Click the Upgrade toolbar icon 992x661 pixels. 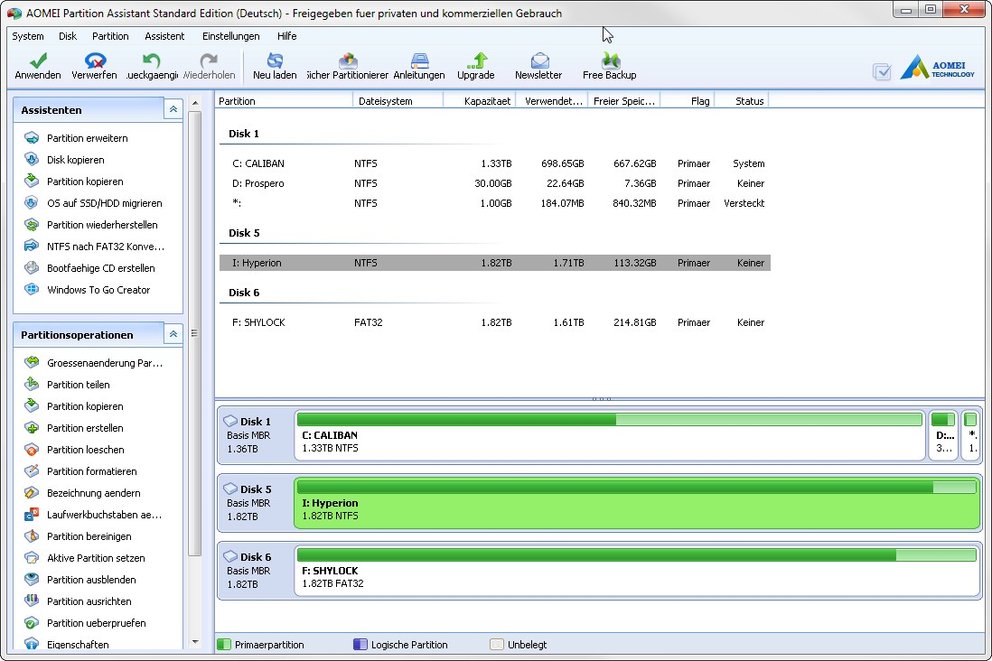click(476, 61)
